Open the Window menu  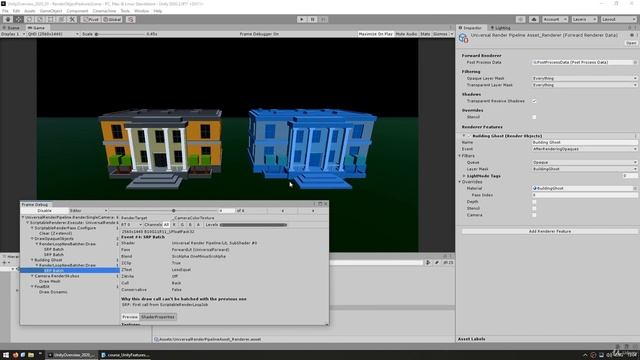(x=141, y=11)
